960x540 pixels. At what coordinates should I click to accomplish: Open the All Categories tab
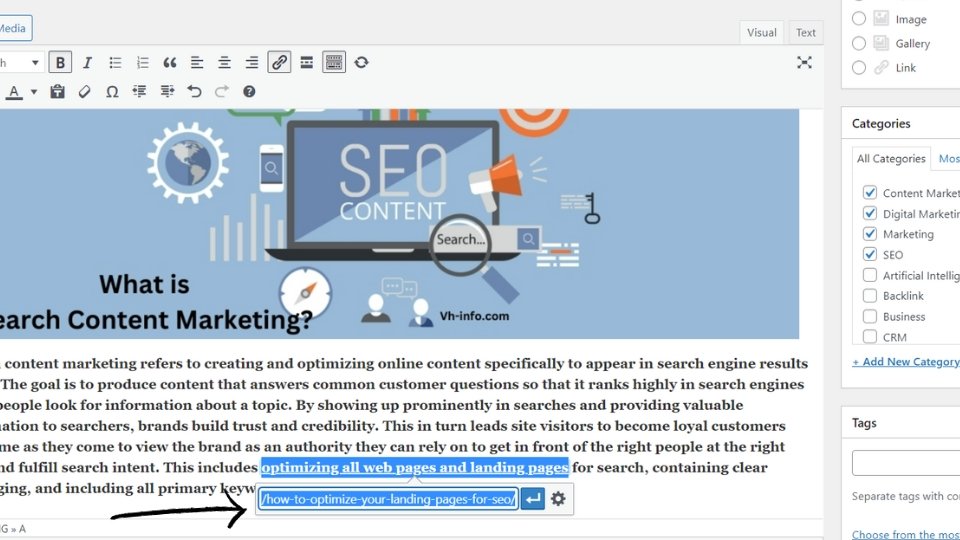[x=891, y=159]
